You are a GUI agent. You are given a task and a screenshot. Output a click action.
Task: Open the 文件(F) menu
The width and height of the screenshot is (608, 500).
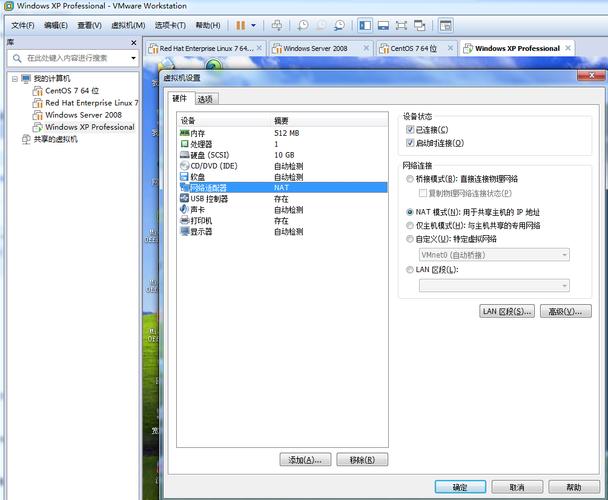tap(23, 26)
